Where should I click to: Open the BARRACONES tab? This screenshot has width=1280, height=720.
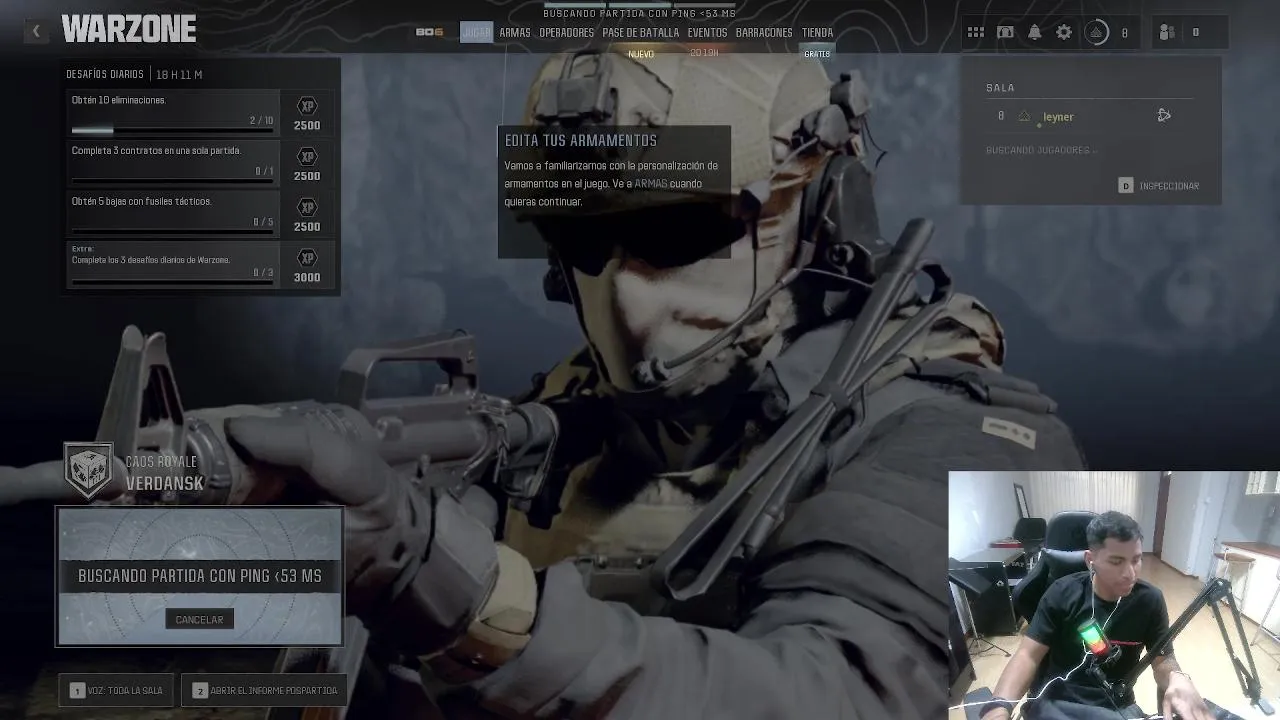point(764,32)
